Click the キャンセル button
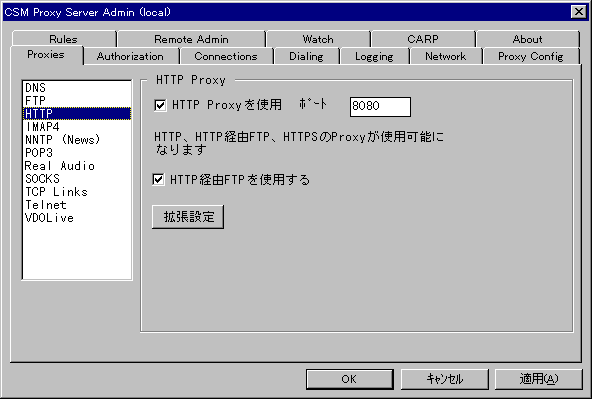 pos(444,379)
